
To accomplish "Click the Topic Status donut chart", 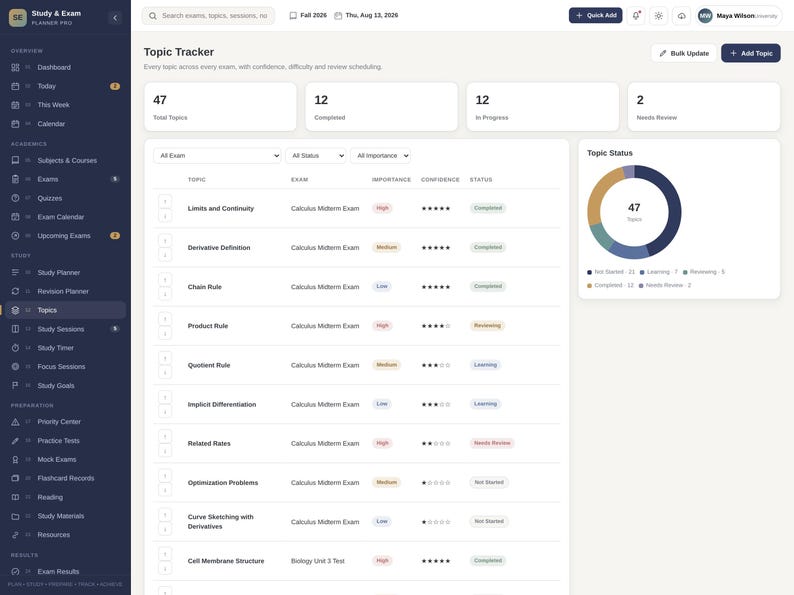I will pyautogui.click(x=634, y=212).
